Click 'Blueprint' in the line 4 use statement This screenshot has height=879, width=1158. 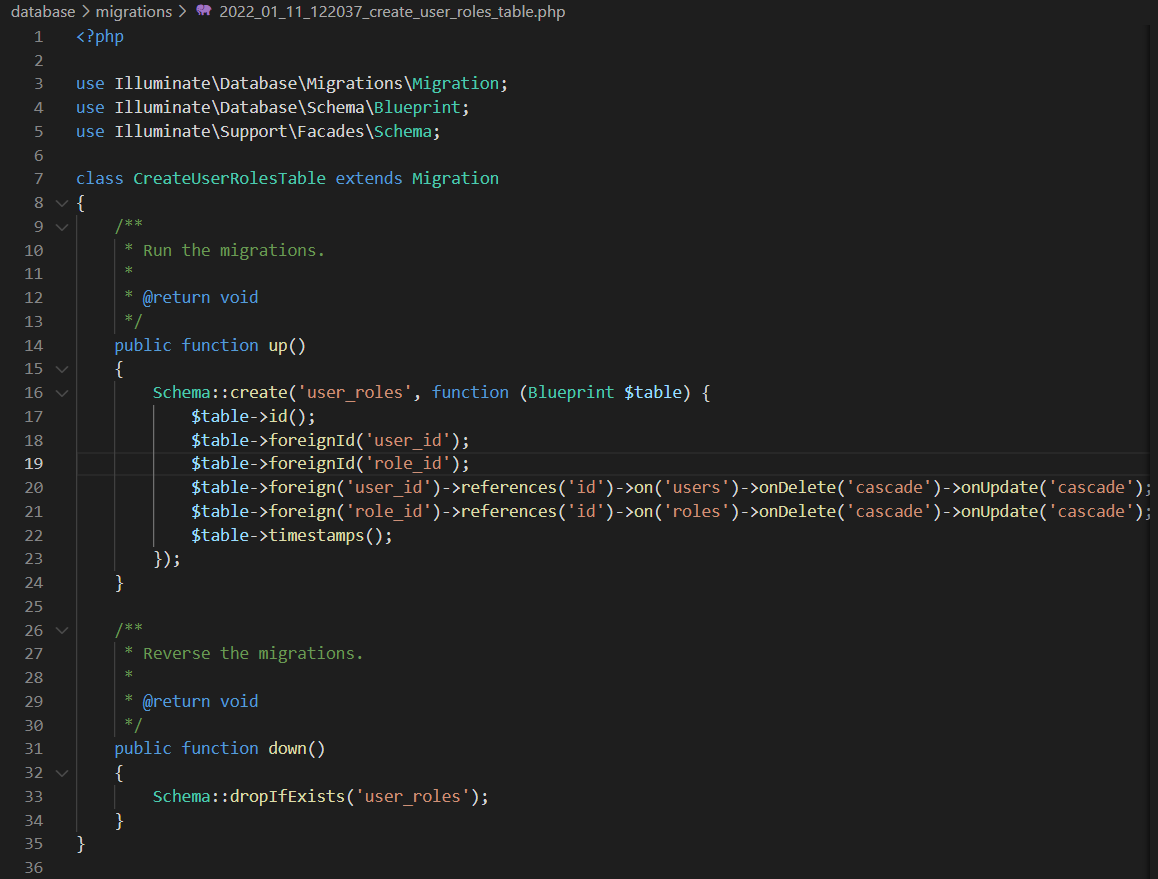[x=417, y=107]
